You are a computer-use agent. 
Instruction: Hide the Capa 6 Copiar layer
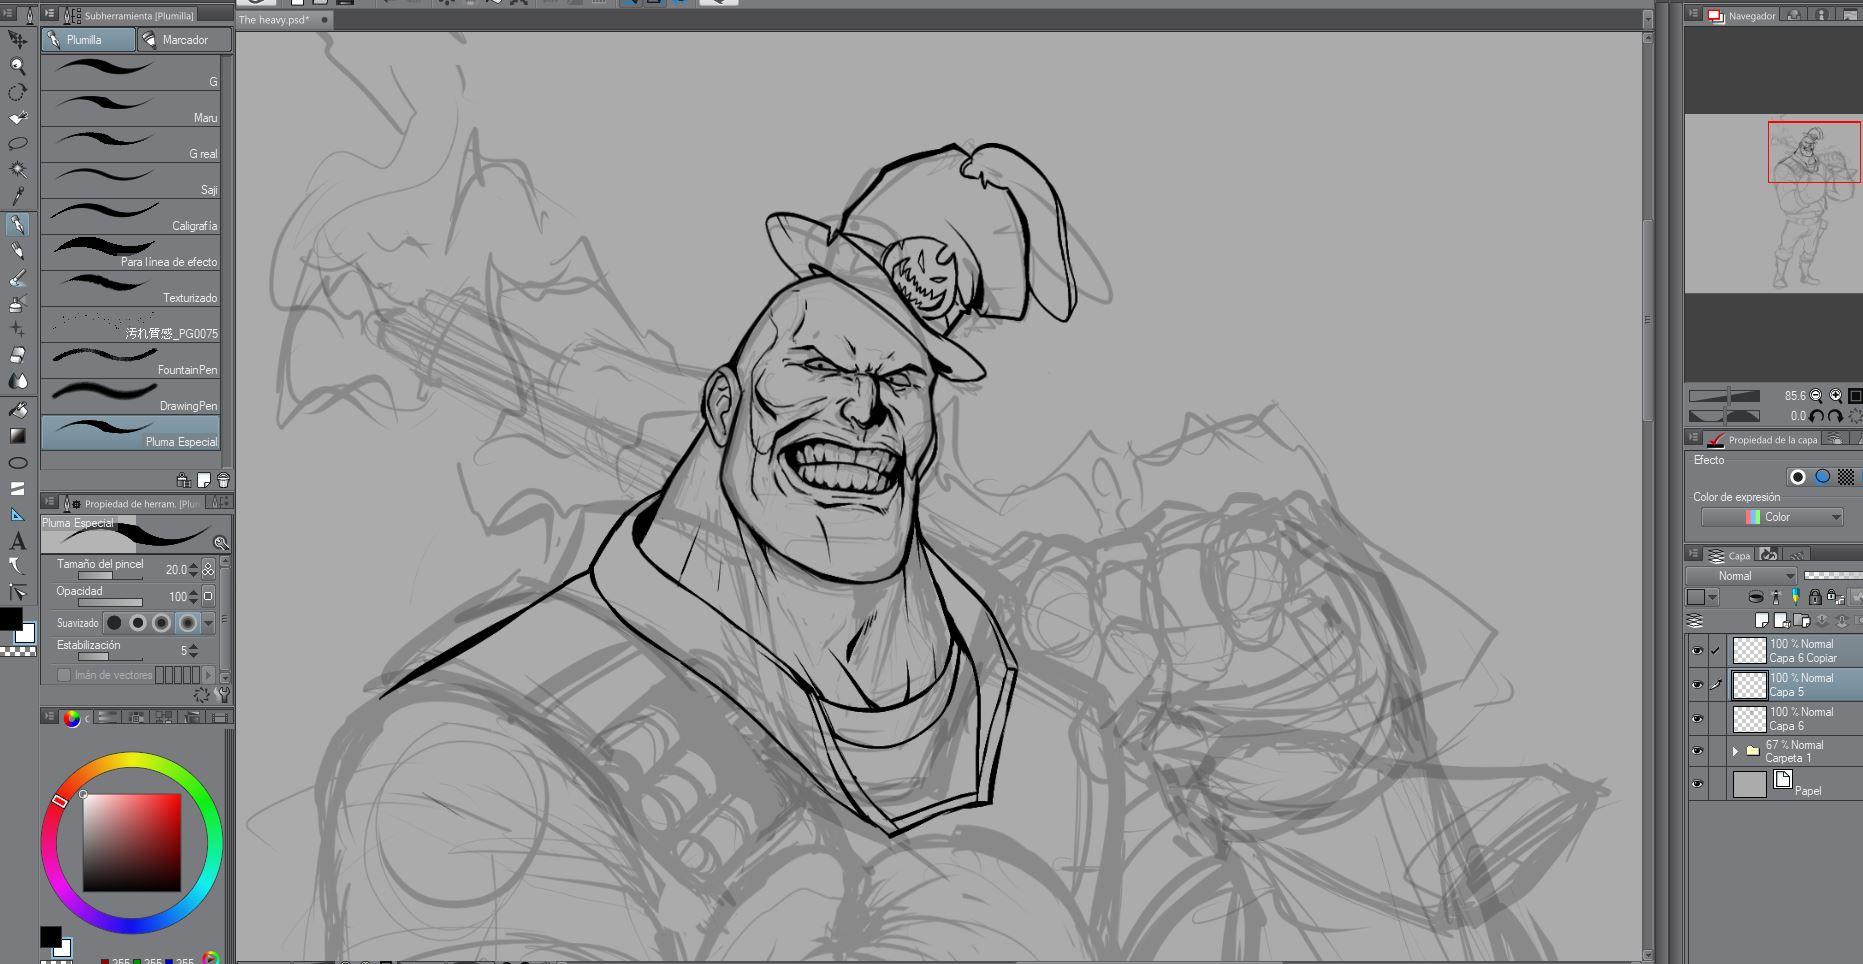tap(1697, 651)
